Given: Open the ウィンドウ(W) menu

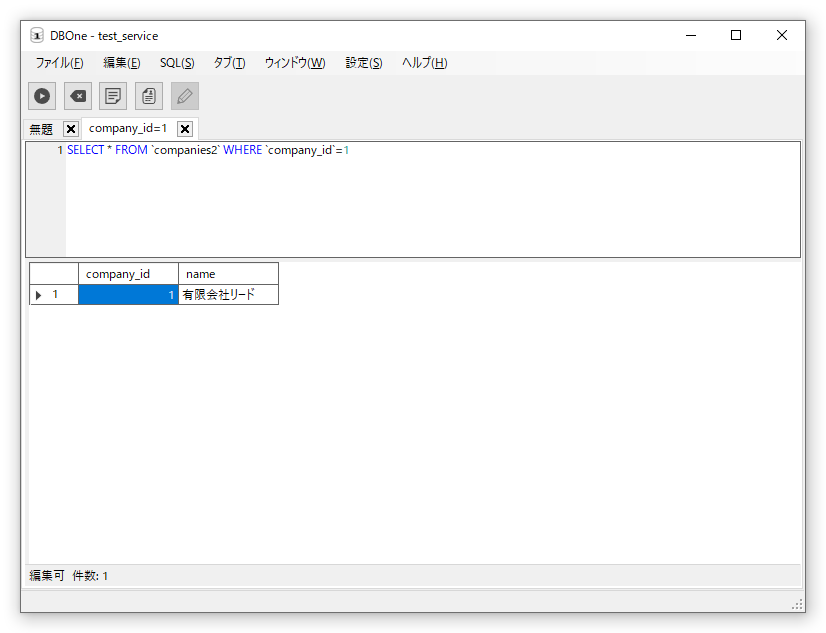Looking at the screenshot, I should (x=295, y=63).
